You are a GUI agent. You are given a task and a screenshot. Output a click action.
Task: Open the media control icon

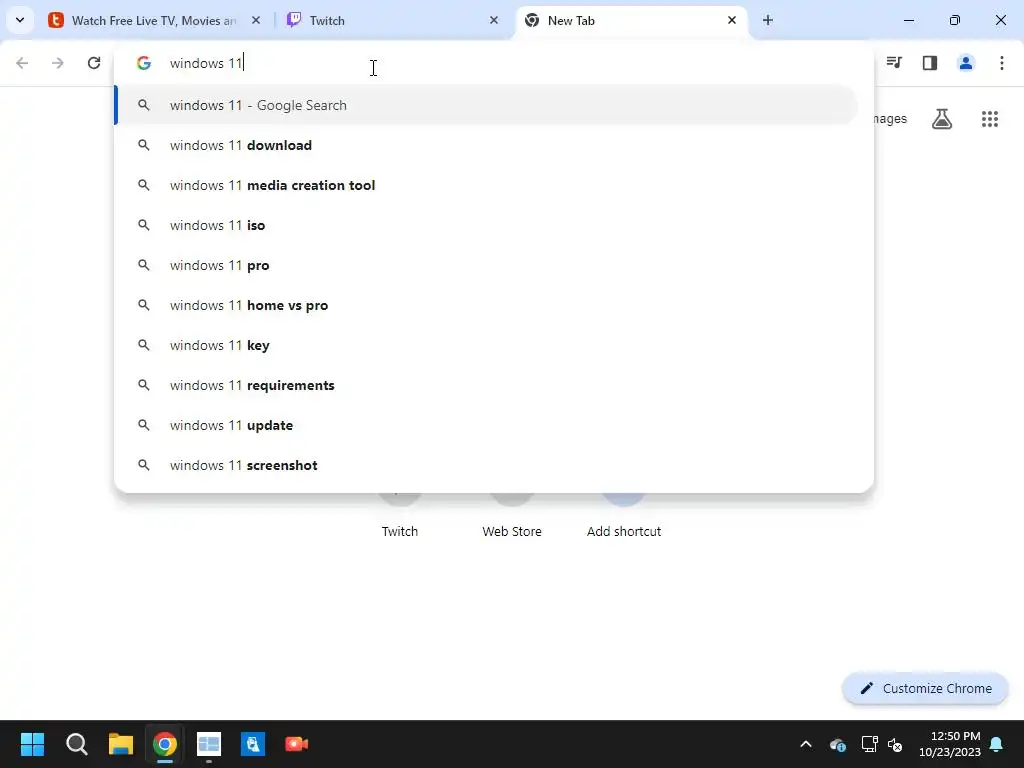click(894, 63)
